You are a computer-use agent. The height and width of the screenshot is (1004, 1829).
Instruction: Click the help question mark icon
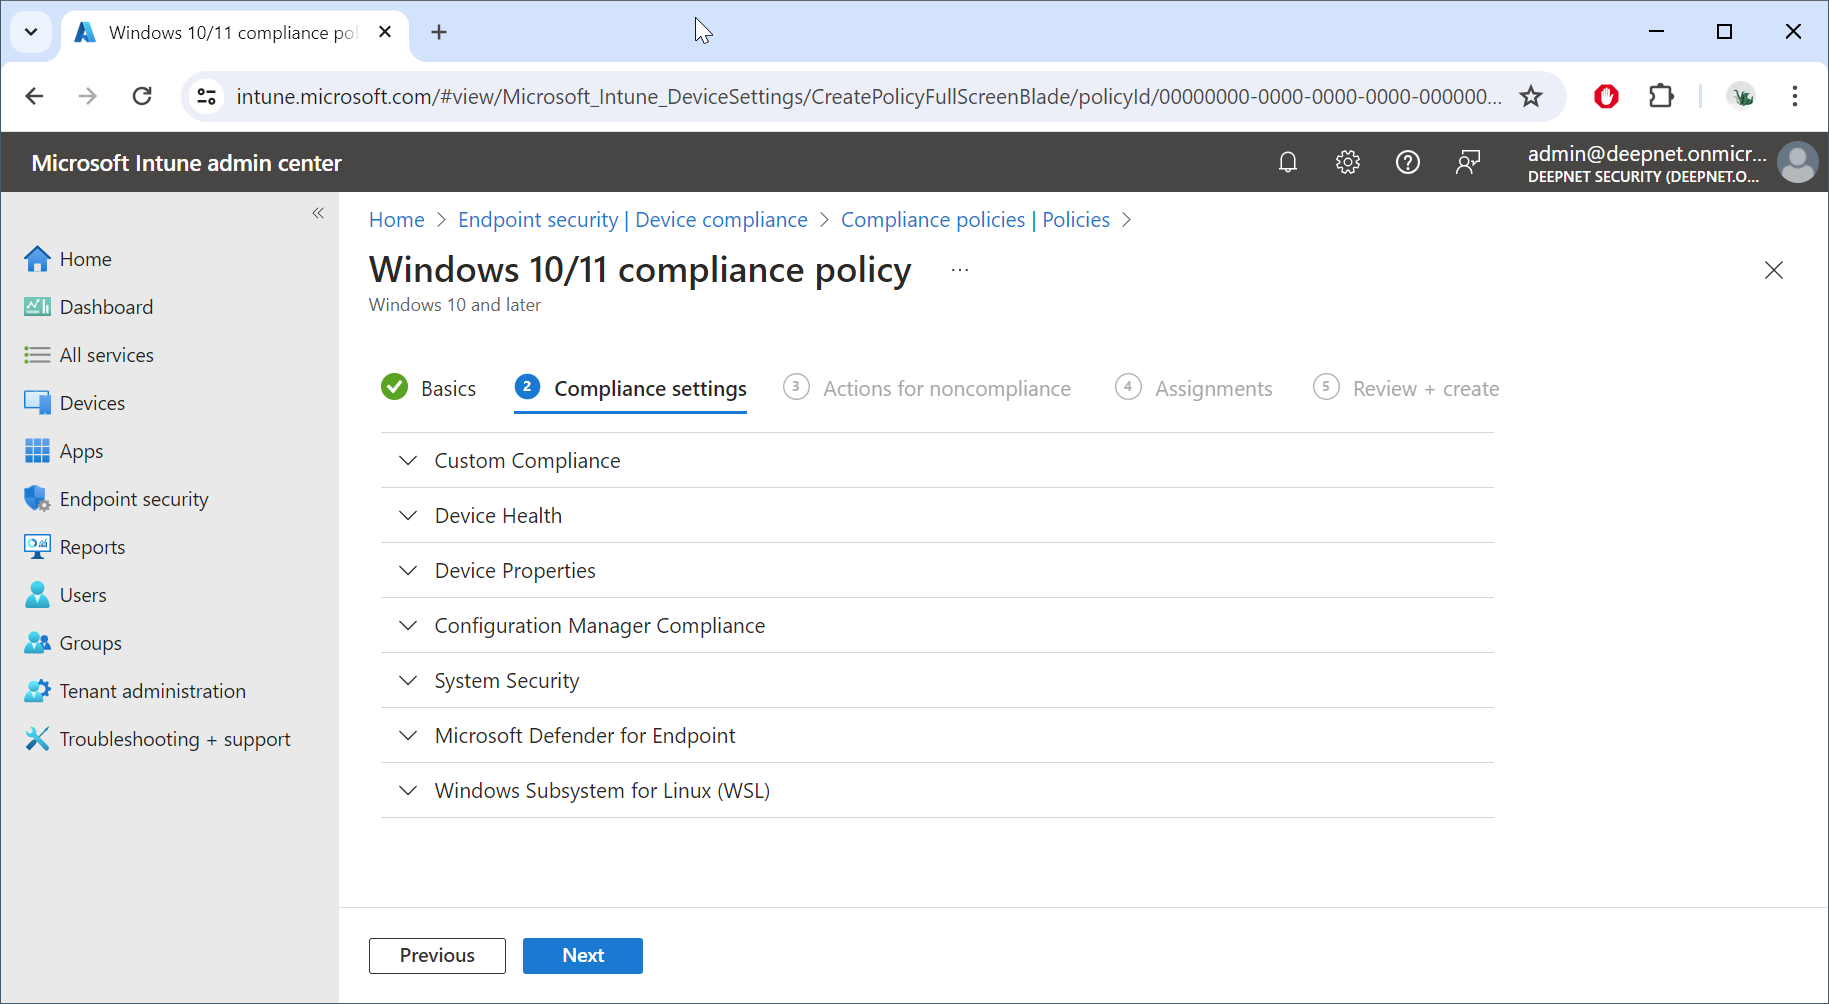(x=1408, y=162)
